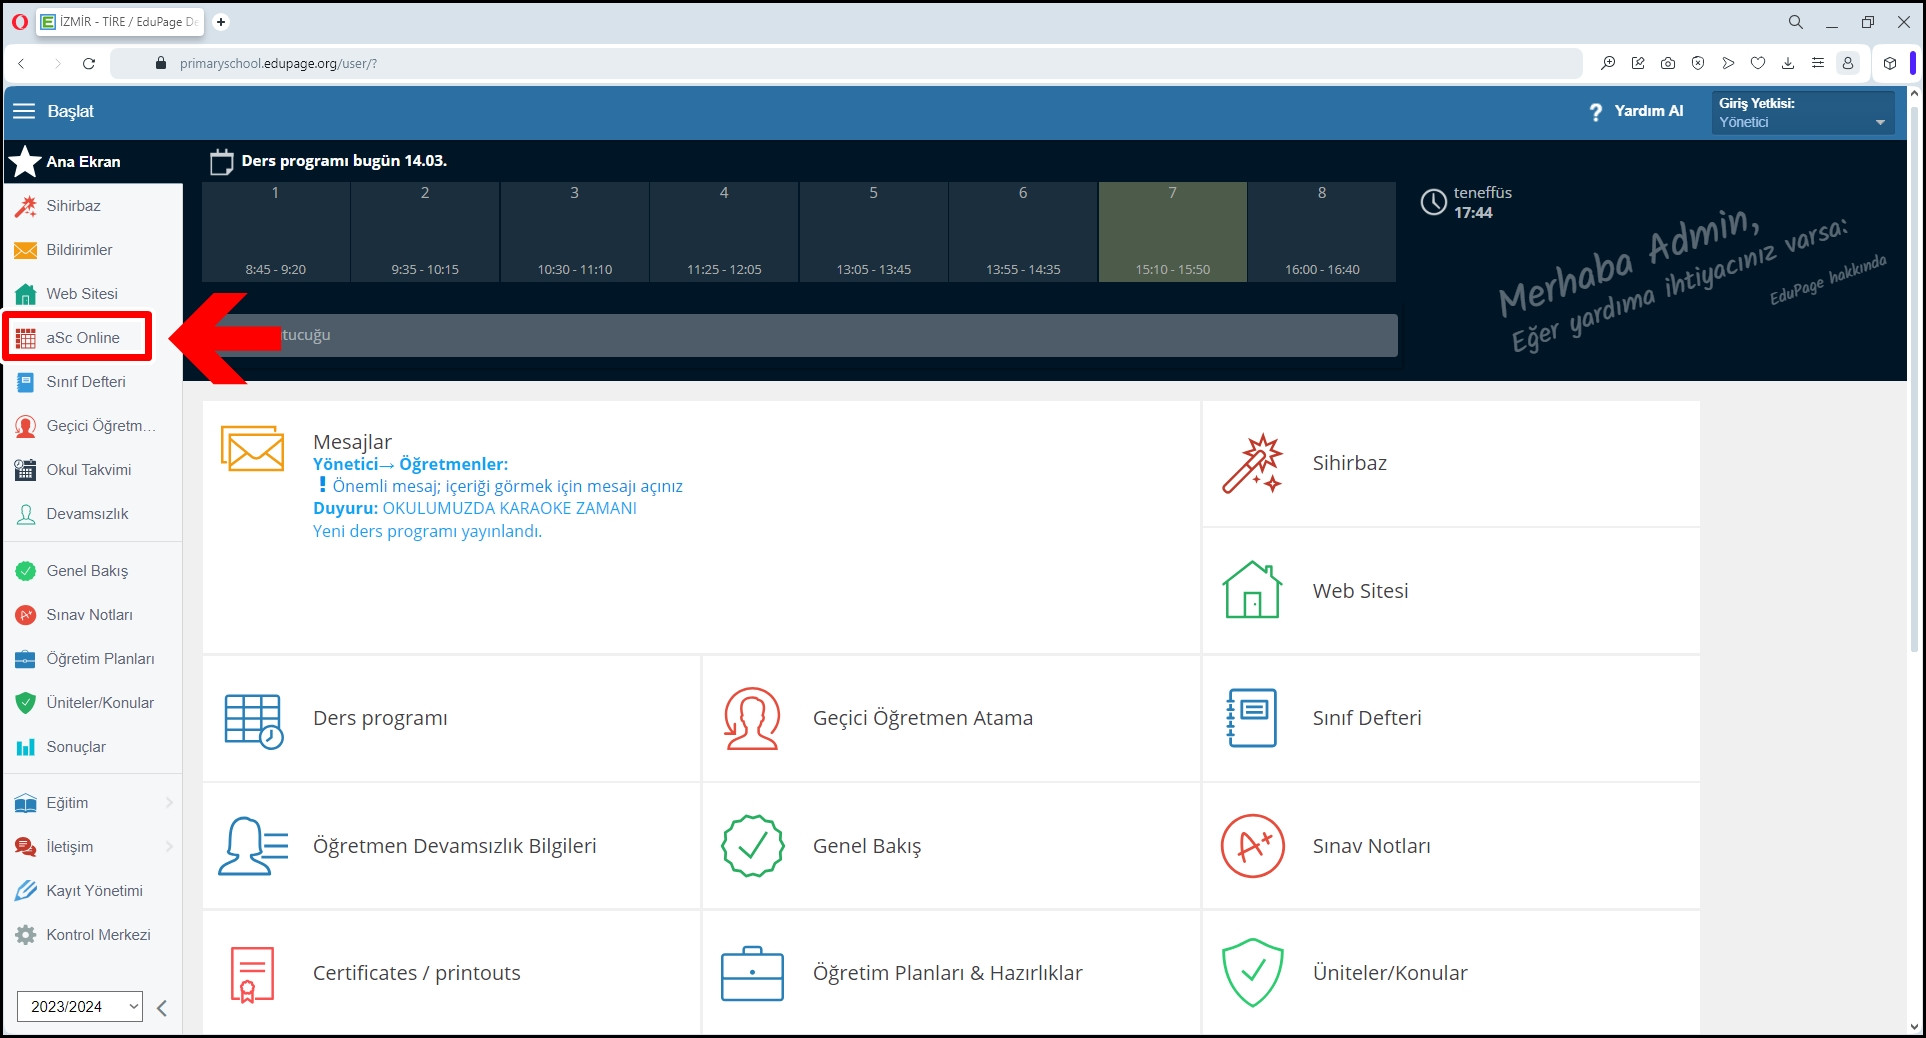Select lesson period 8 (16:00 - 16:40)
Viewport: 1926px width, 1038px height.
click(x=1322, y=232)
